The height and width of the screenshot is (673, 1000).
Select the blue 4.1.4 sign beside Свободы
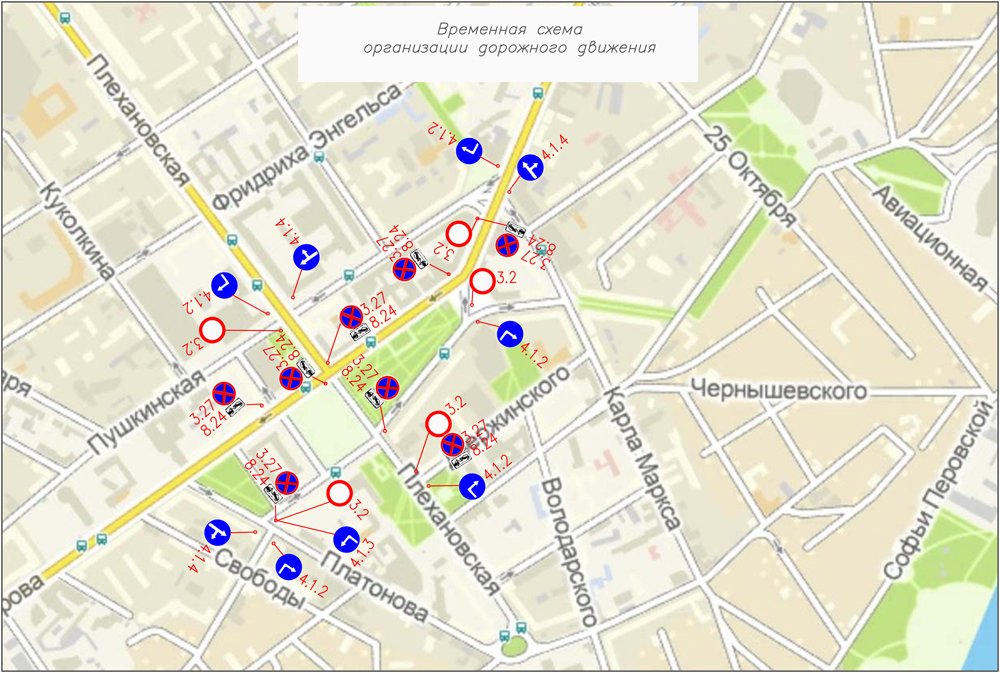click(218, 533)
